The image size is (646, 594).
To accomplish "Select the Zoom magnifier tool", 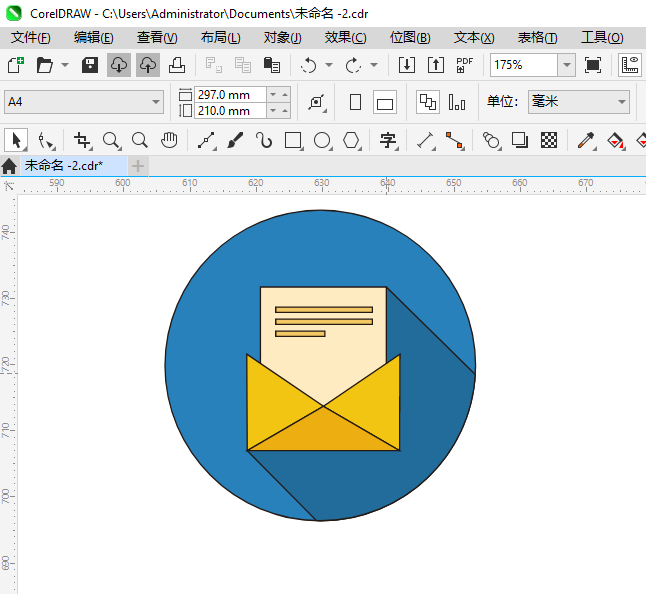I will [x=112, y=140].
